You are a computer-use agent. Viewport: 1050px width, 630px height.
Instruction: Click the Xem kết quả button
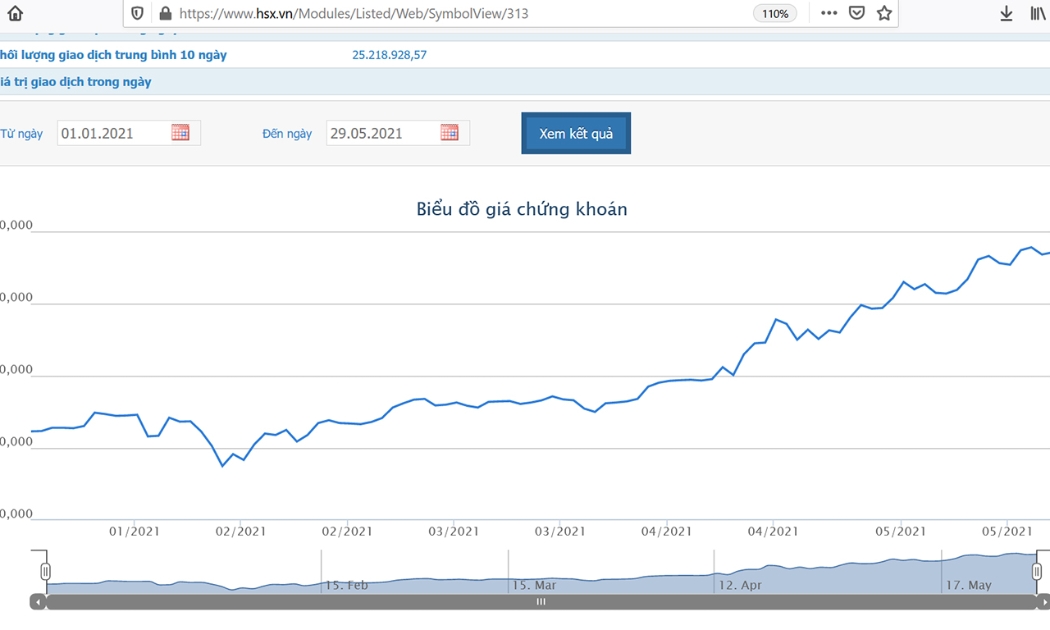point(576,133)
